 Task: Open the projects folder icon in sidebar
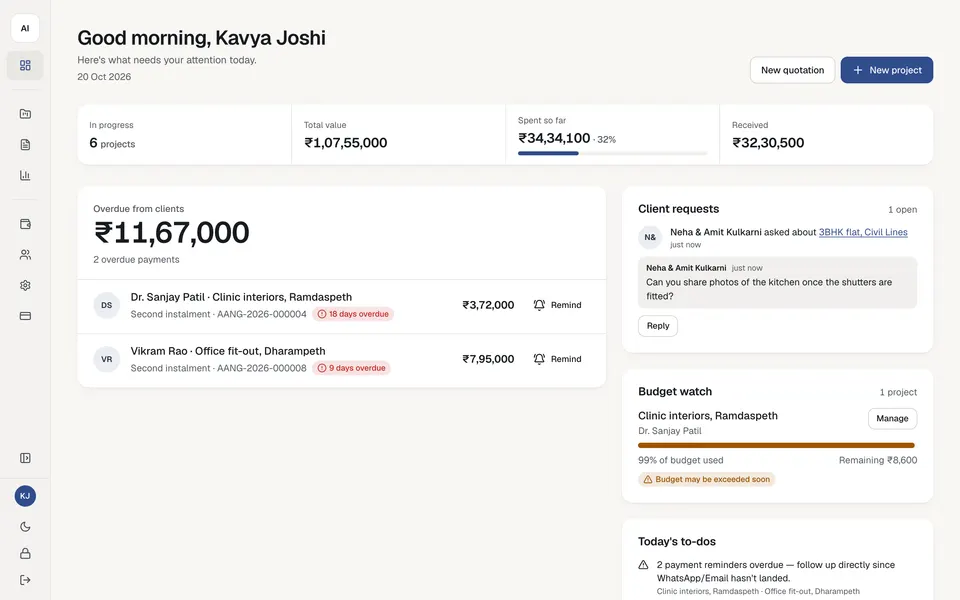pyautogui.click(x=25, y=114)
